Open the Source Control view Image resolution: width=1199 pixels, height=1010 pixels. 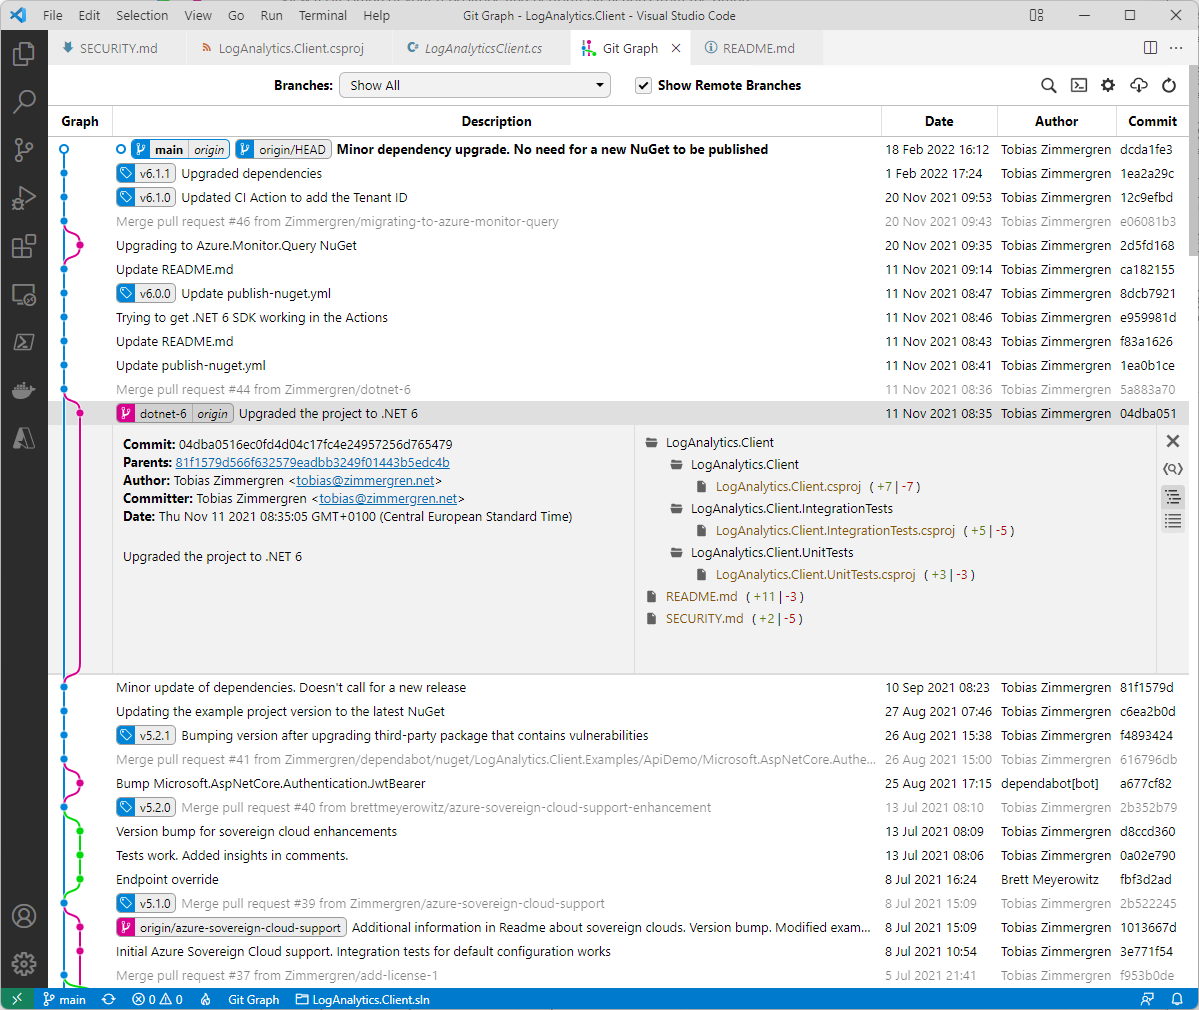click(x=24, y=150)
